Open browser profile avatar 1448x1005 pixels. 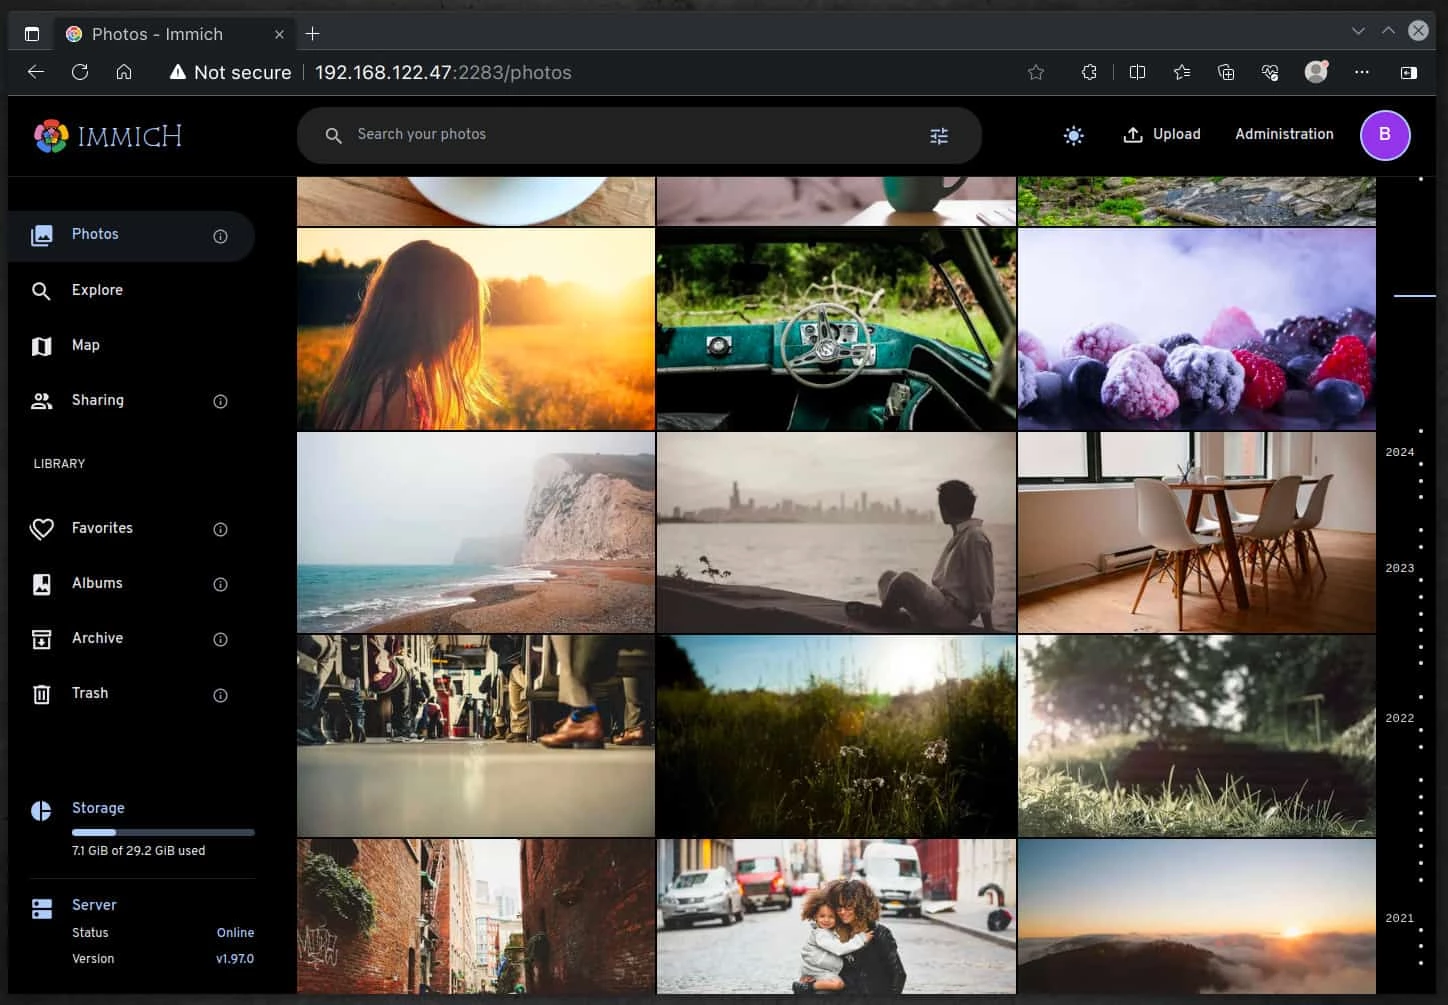coord(1316,72)
